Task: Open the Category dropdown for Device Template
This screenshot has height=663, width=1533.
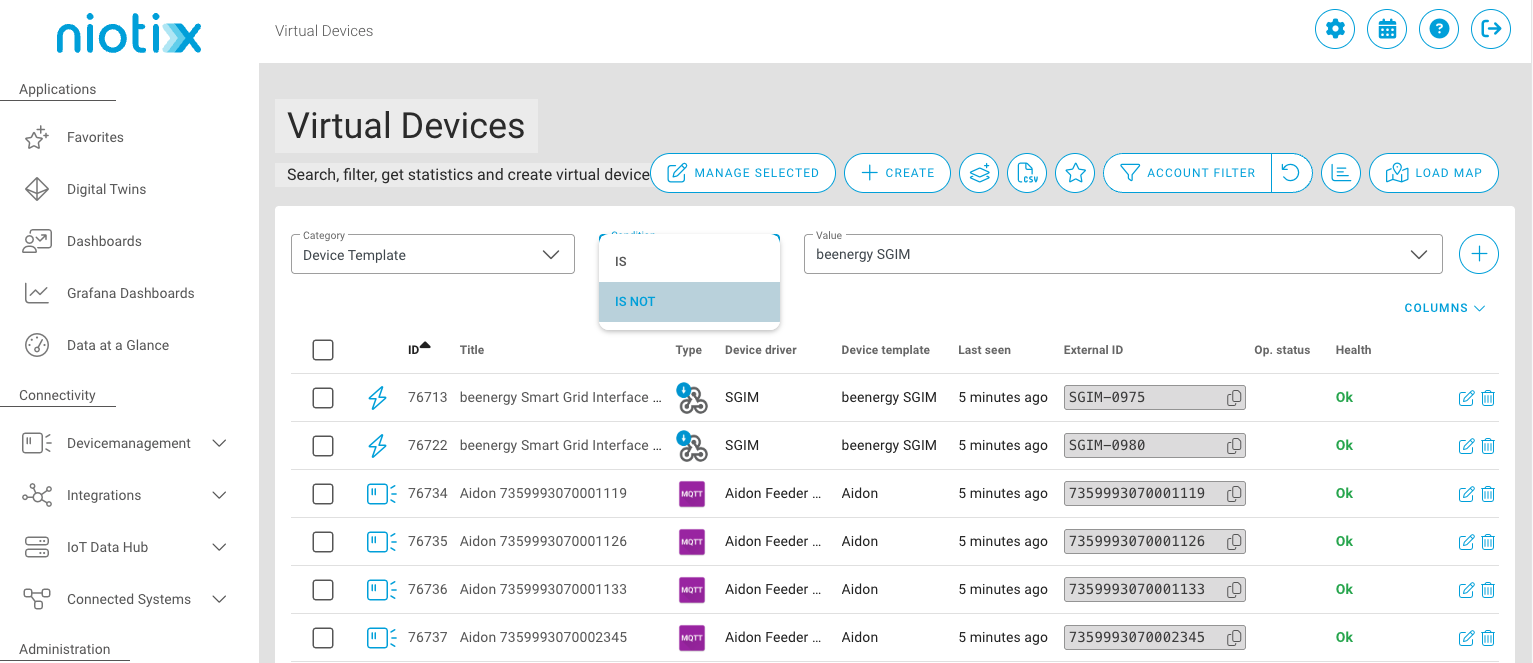Action: pyautogui.click(x=432, y=255)
